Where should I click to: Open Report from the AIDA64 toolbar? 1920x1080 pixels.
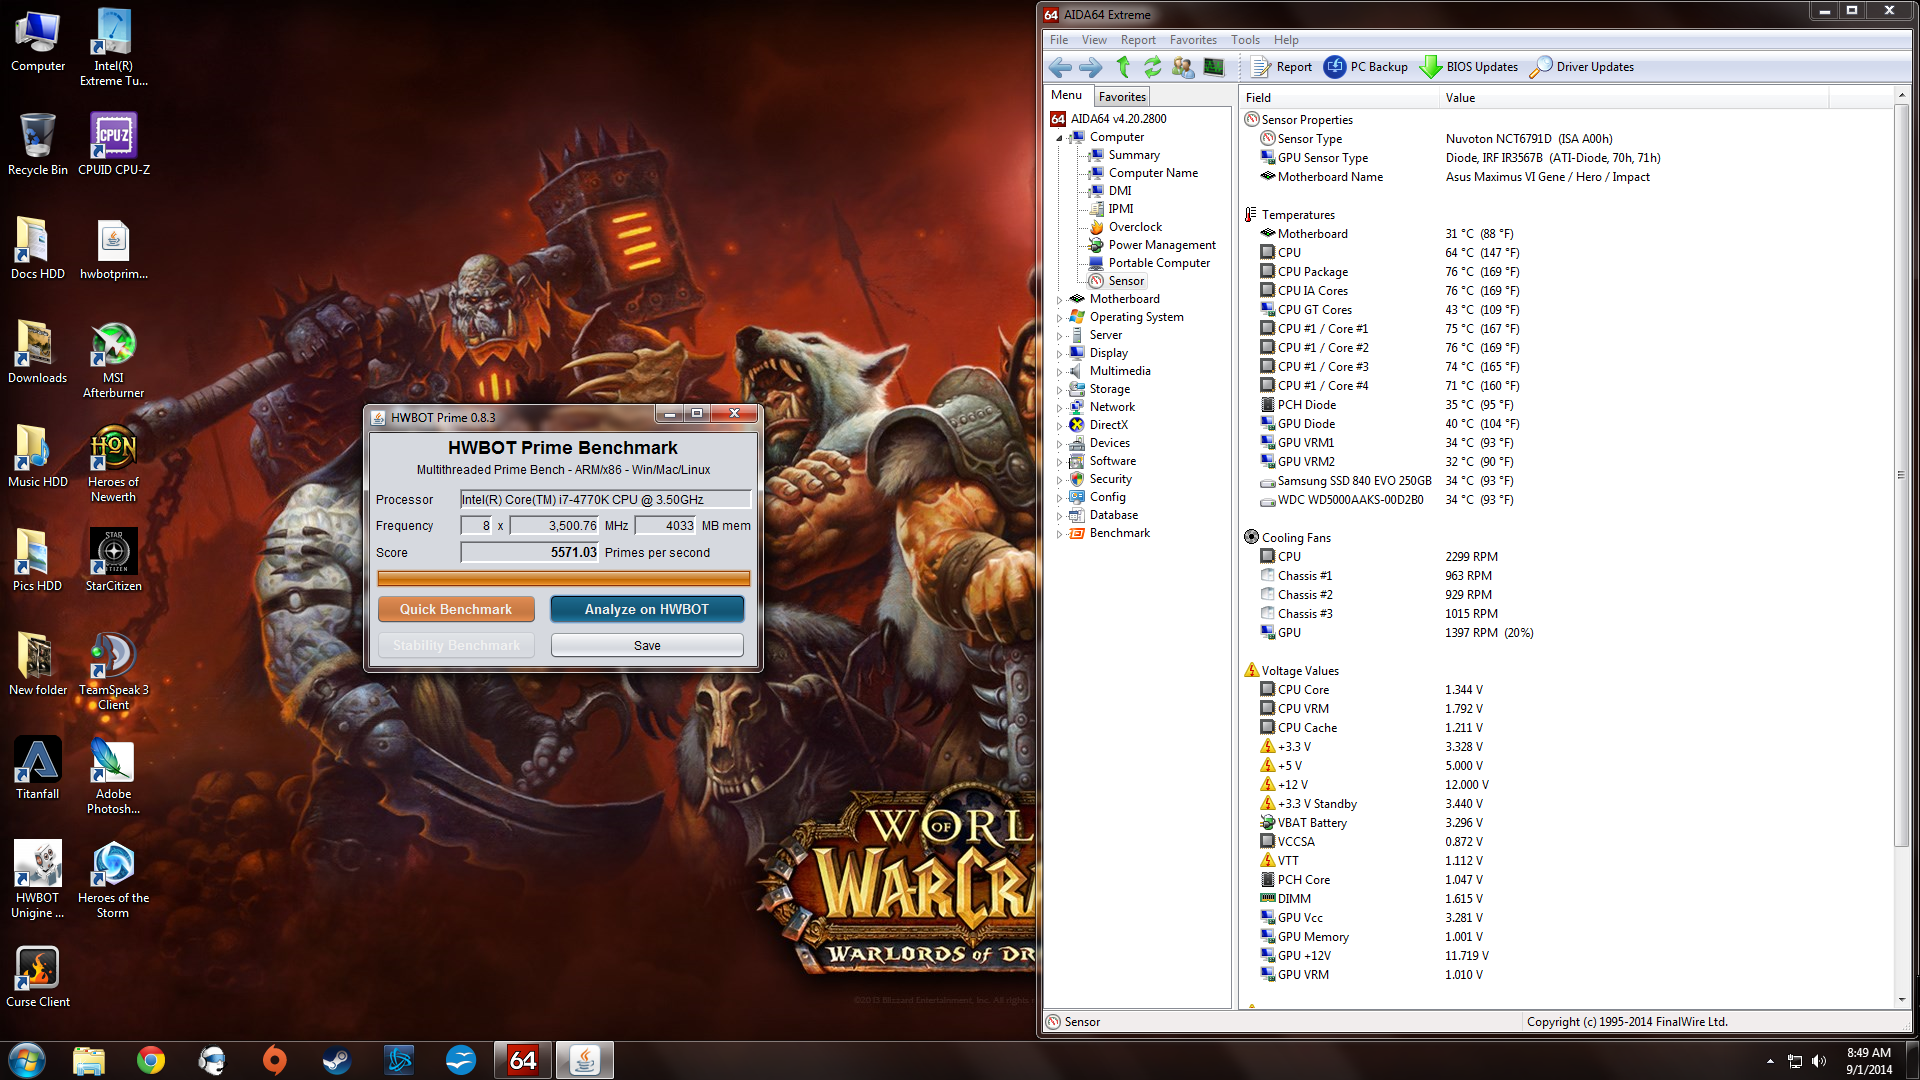[x=1281, y=67]
